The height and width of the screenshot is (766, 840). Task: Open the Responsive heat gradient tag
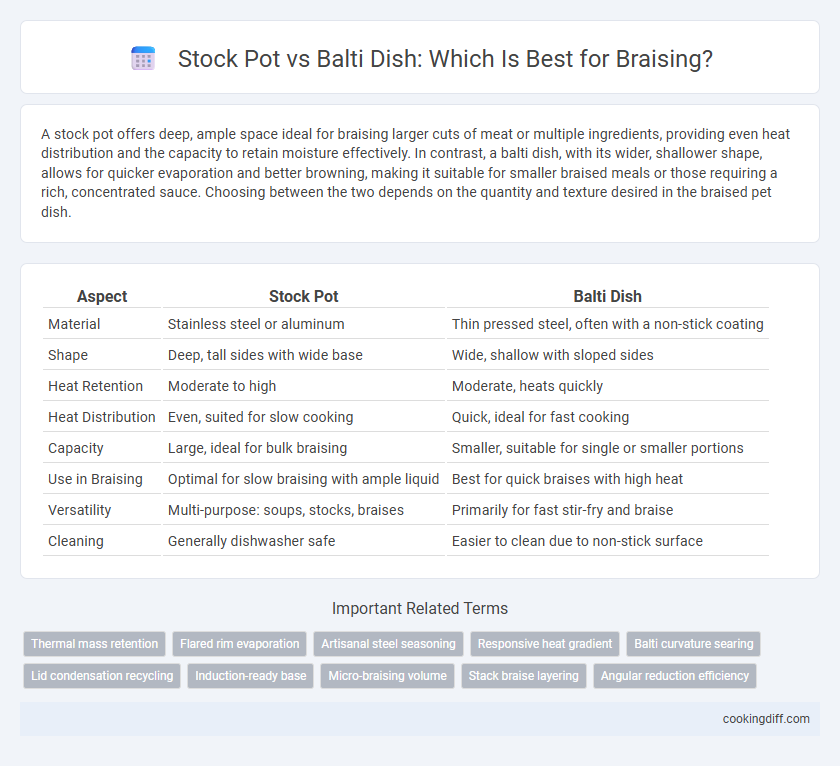click(545, 644)
